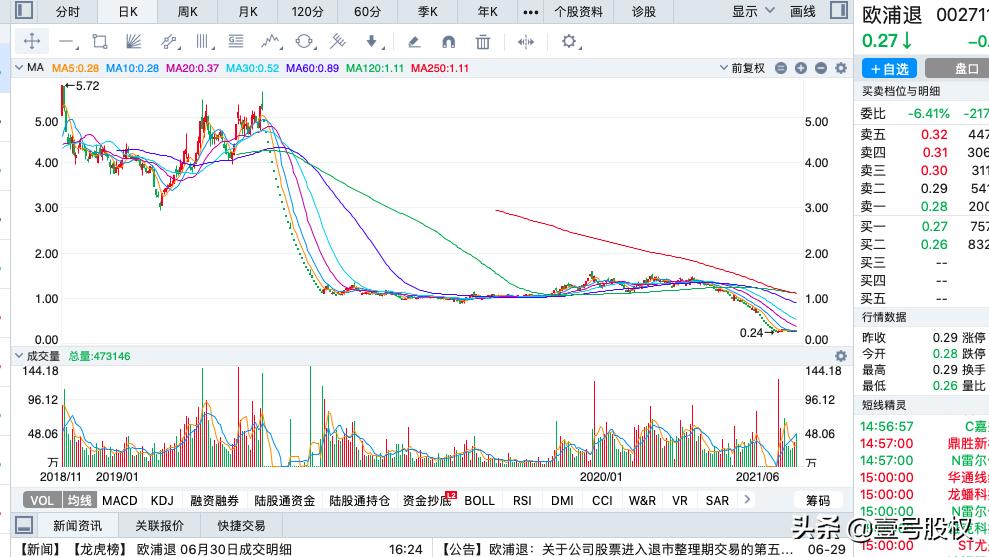
Task: Switch to 60分 period tab
Action: click(x=367, y=11)
